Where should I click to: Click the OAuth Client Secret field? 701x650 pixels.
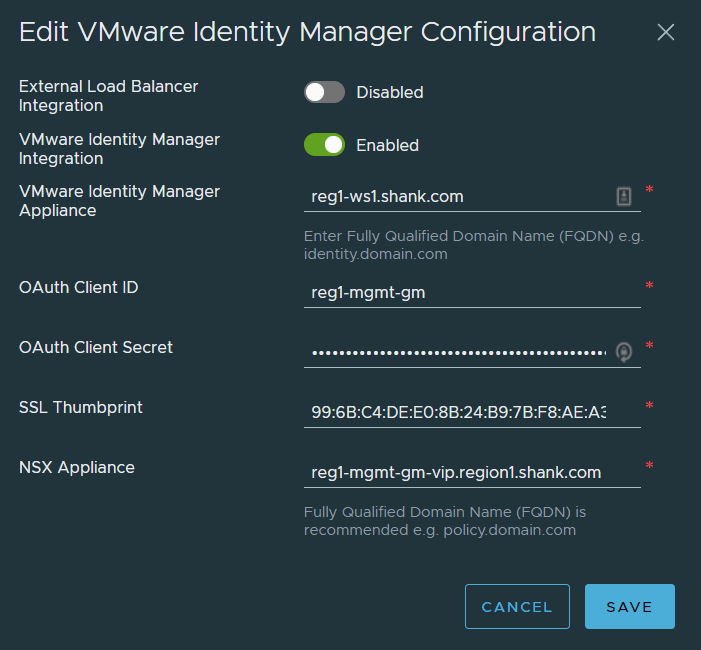coord(472,353)
